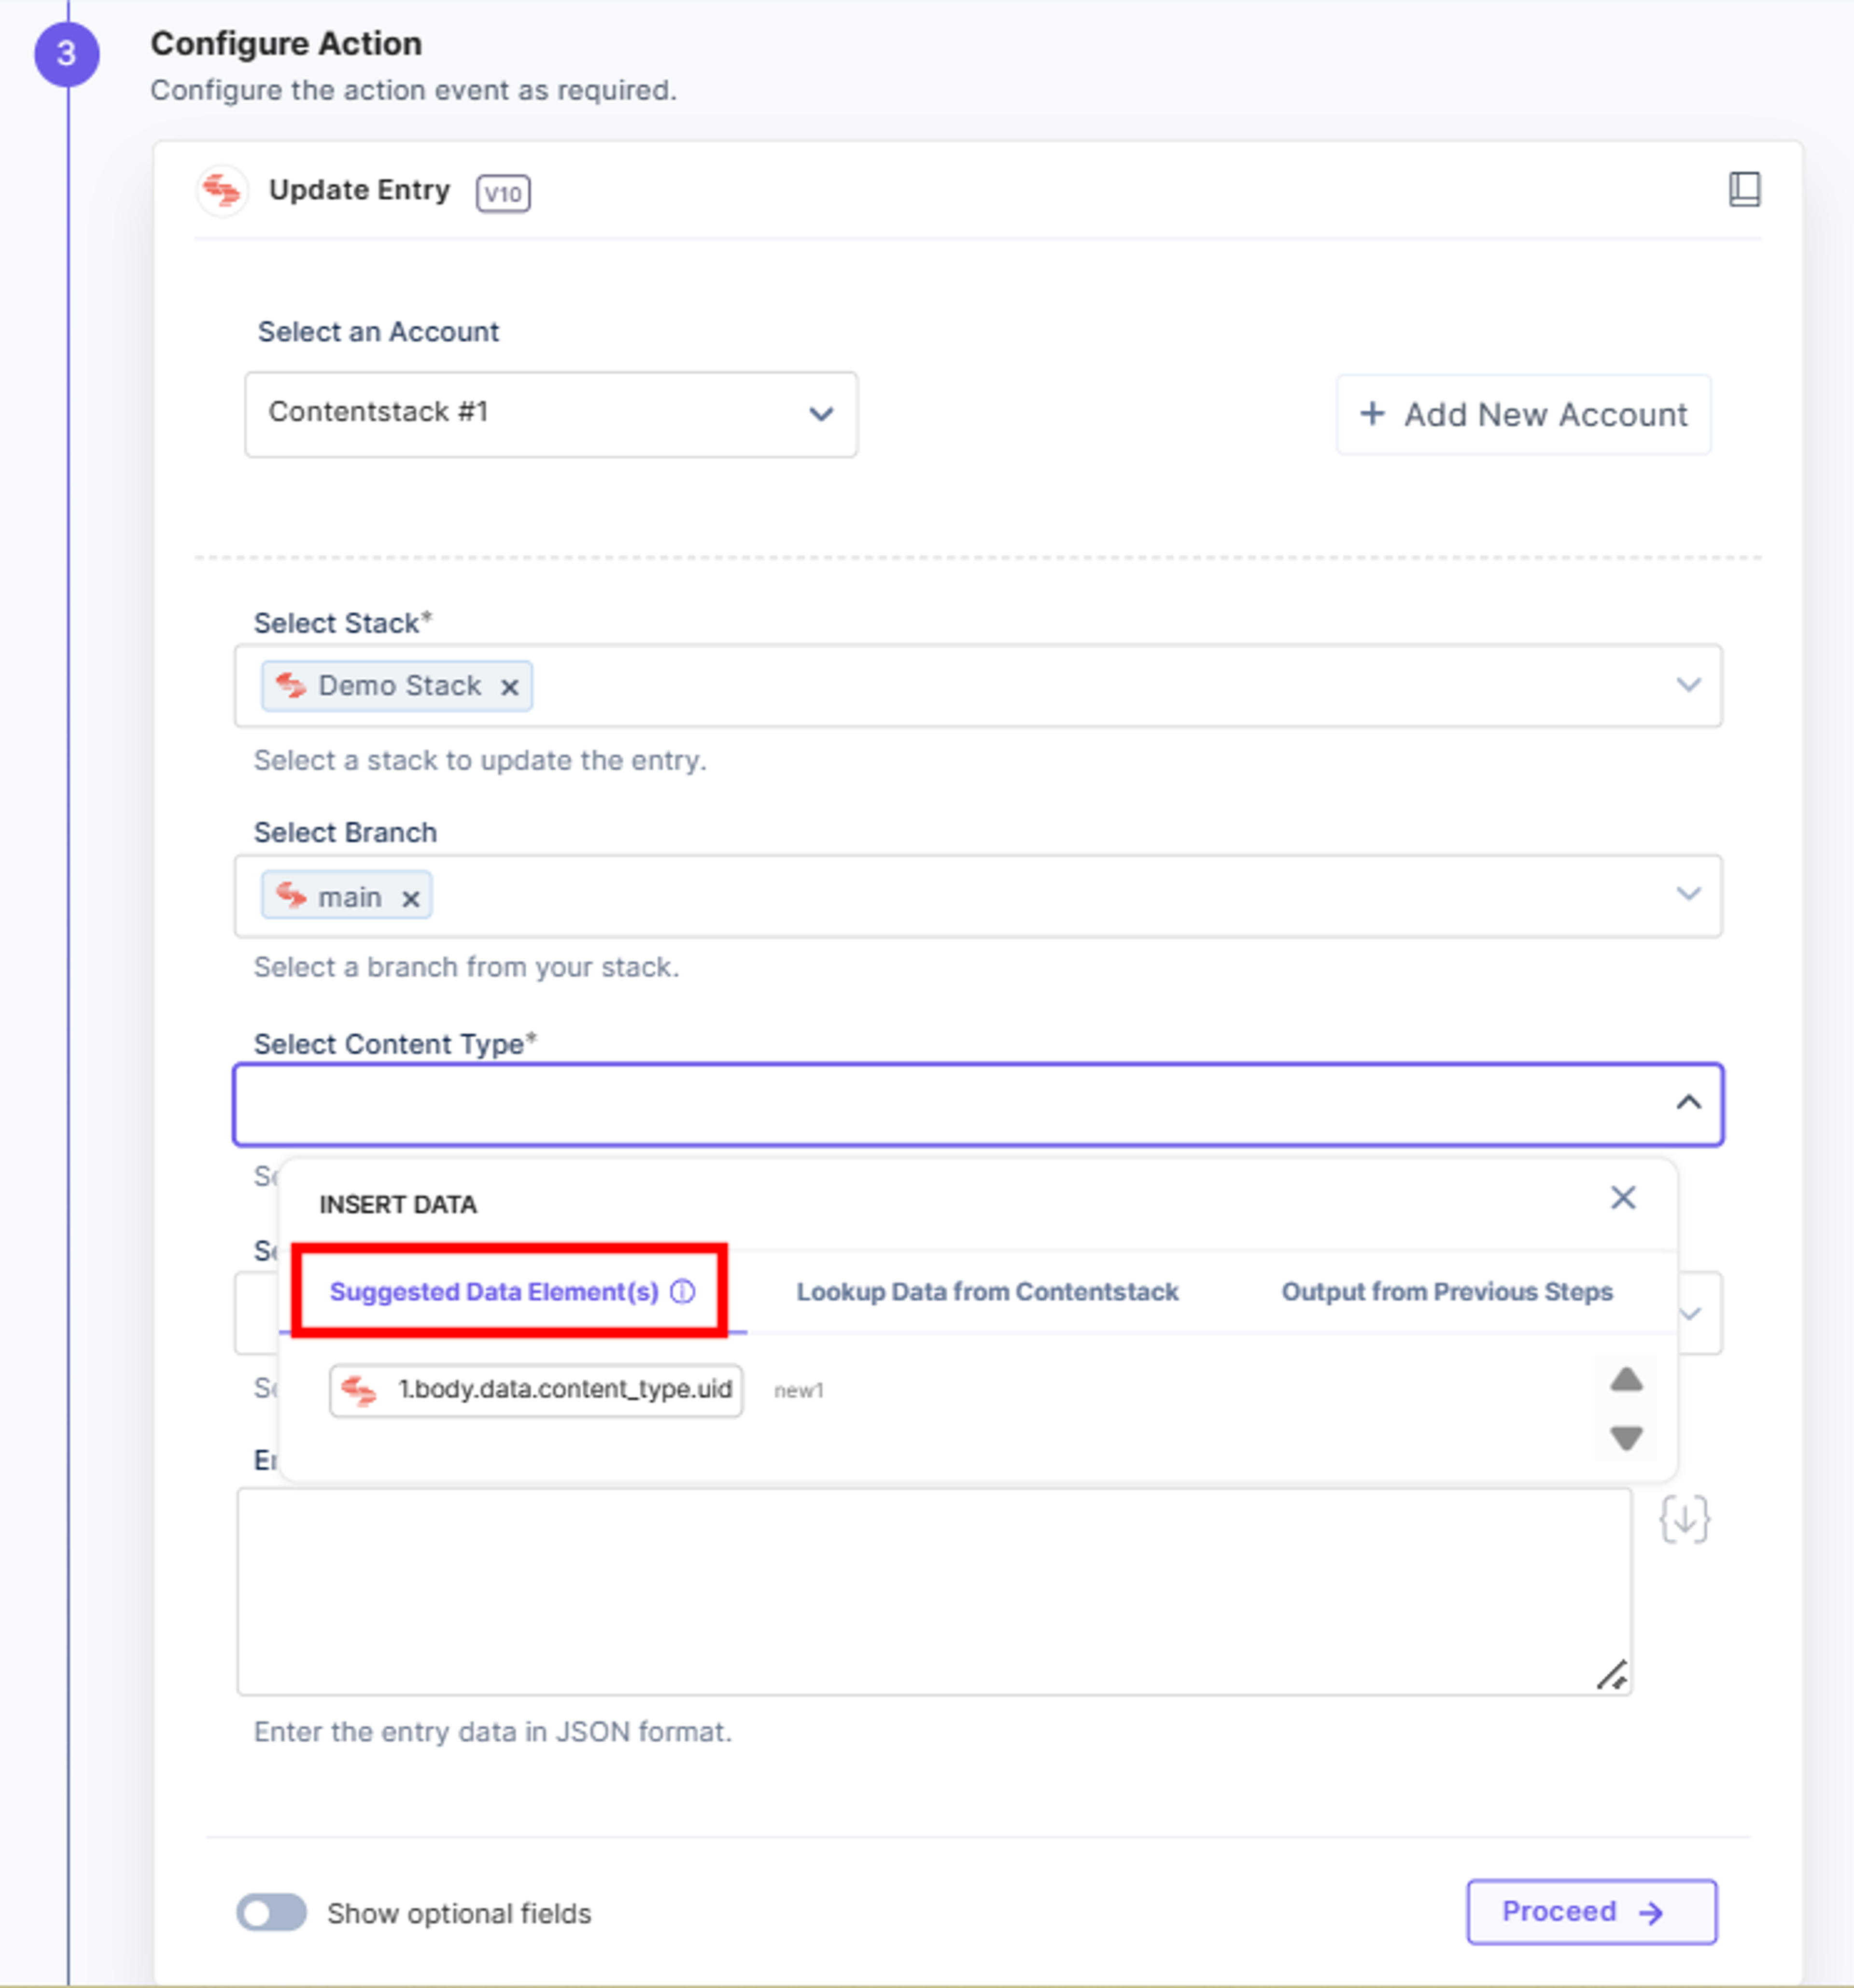Click the 'Show optional fields' label

pyautogui.click(x=459, y=1913)
